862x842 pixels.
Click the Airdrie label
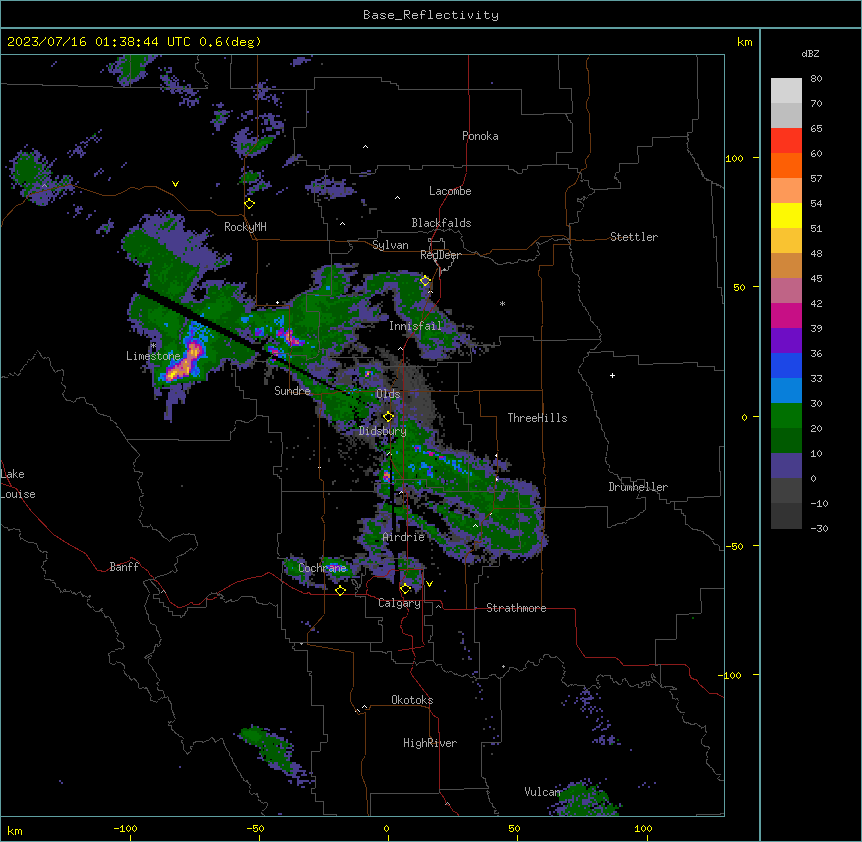[x=404, y=537]
